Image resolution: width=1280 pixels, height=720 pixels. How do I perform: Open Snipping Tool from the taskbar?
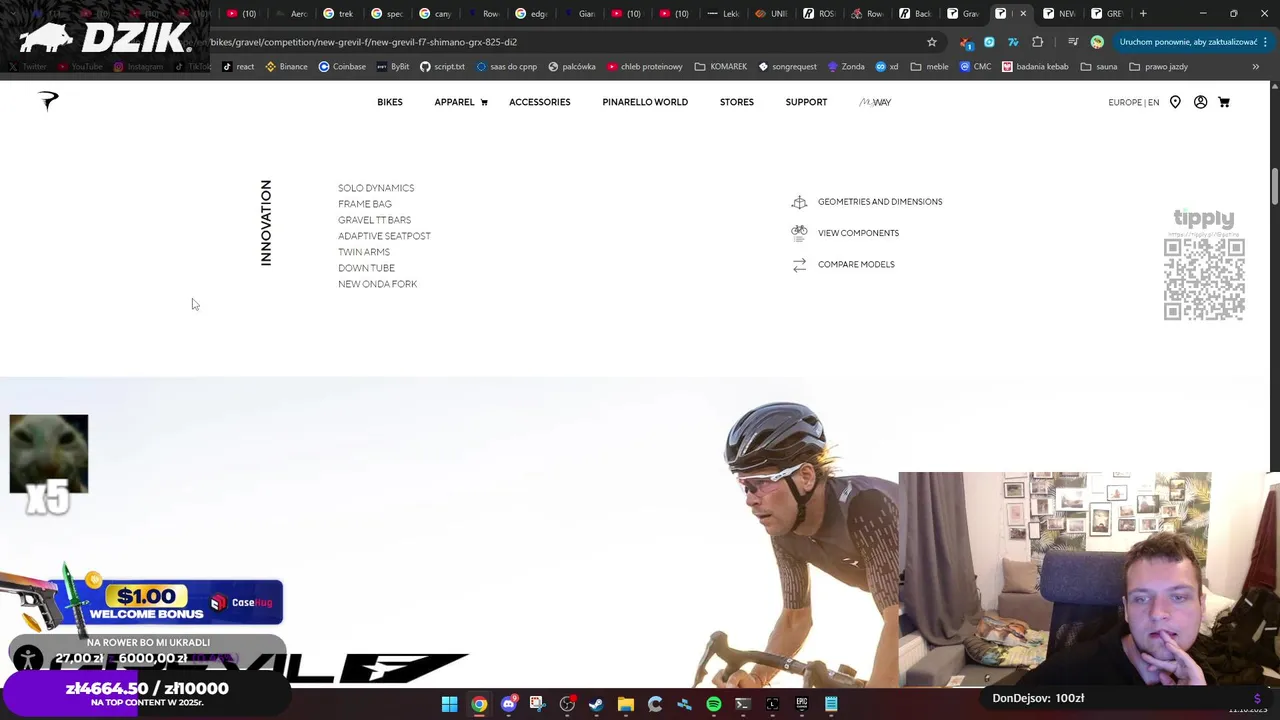(537, 704)
